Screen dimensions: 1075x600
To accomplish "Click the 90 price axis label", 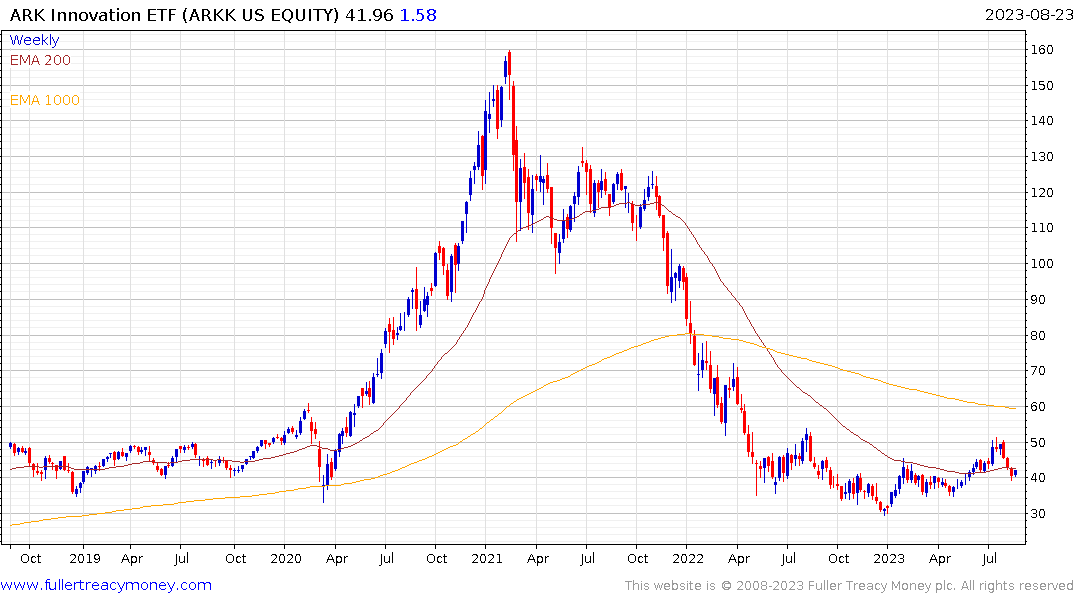I will pyautogui.click(x=1039, y=300).
